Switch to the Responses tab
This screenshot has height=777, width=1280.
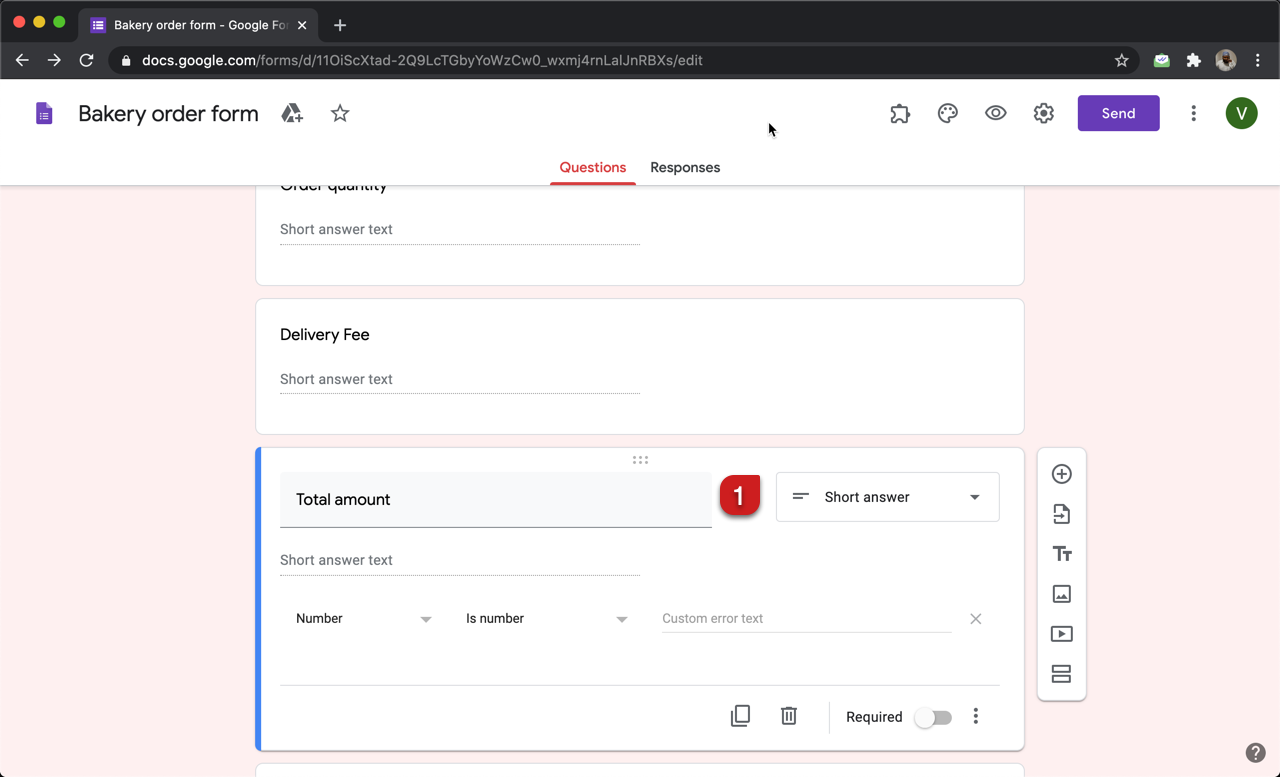click(685, 167)
